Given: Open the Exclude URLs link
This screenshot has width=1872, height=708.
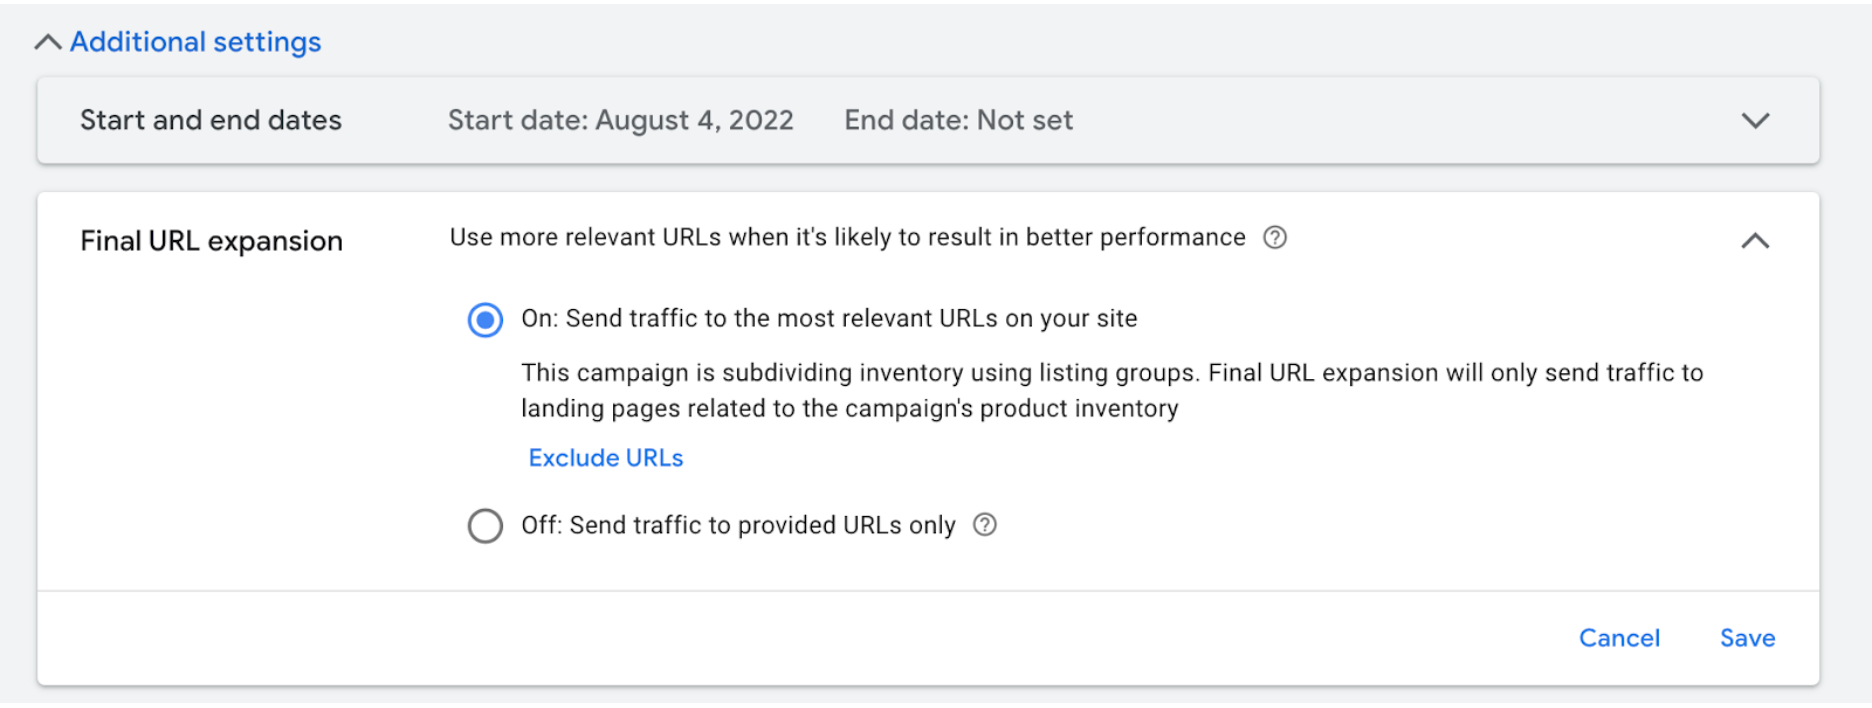Looking at the screenshot, I should point(605,457).
